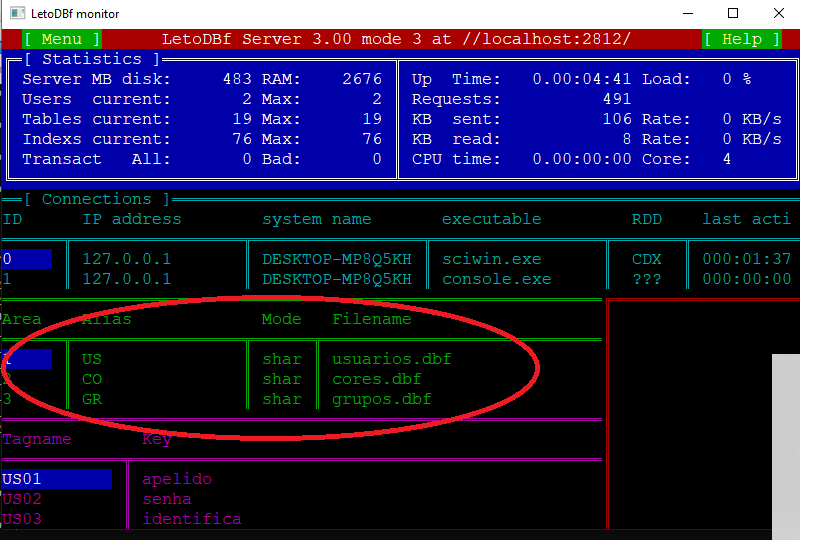The height and width of the screenshot is (540, 819).
Task: Click the Up Time value 0.00:04:41
Action: (581, 79)
